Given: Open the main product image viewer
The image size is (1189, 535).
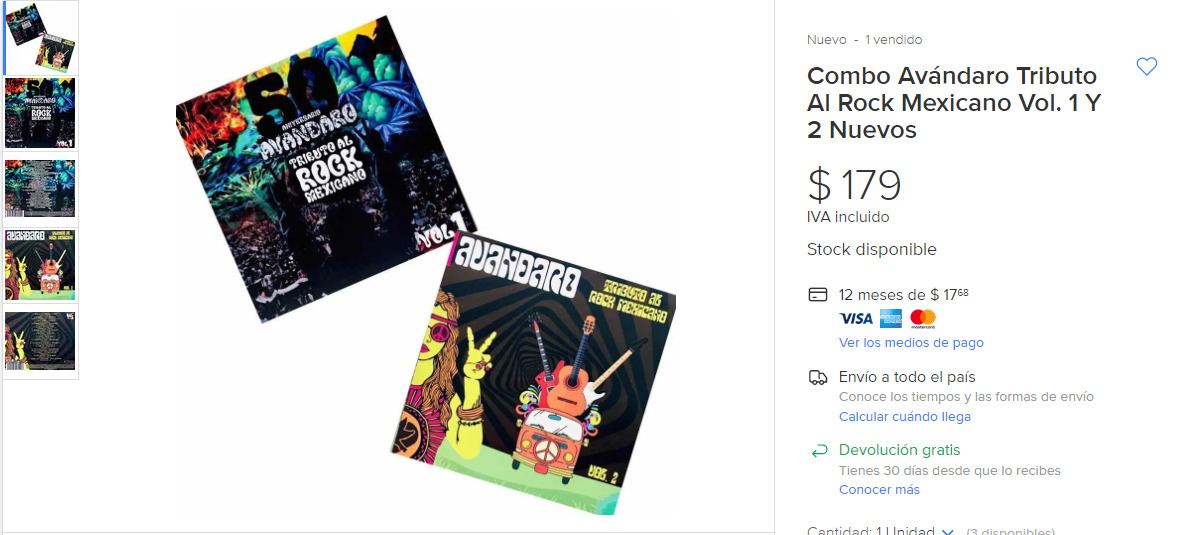Looking at the screenshot, I should coord(425,264).
